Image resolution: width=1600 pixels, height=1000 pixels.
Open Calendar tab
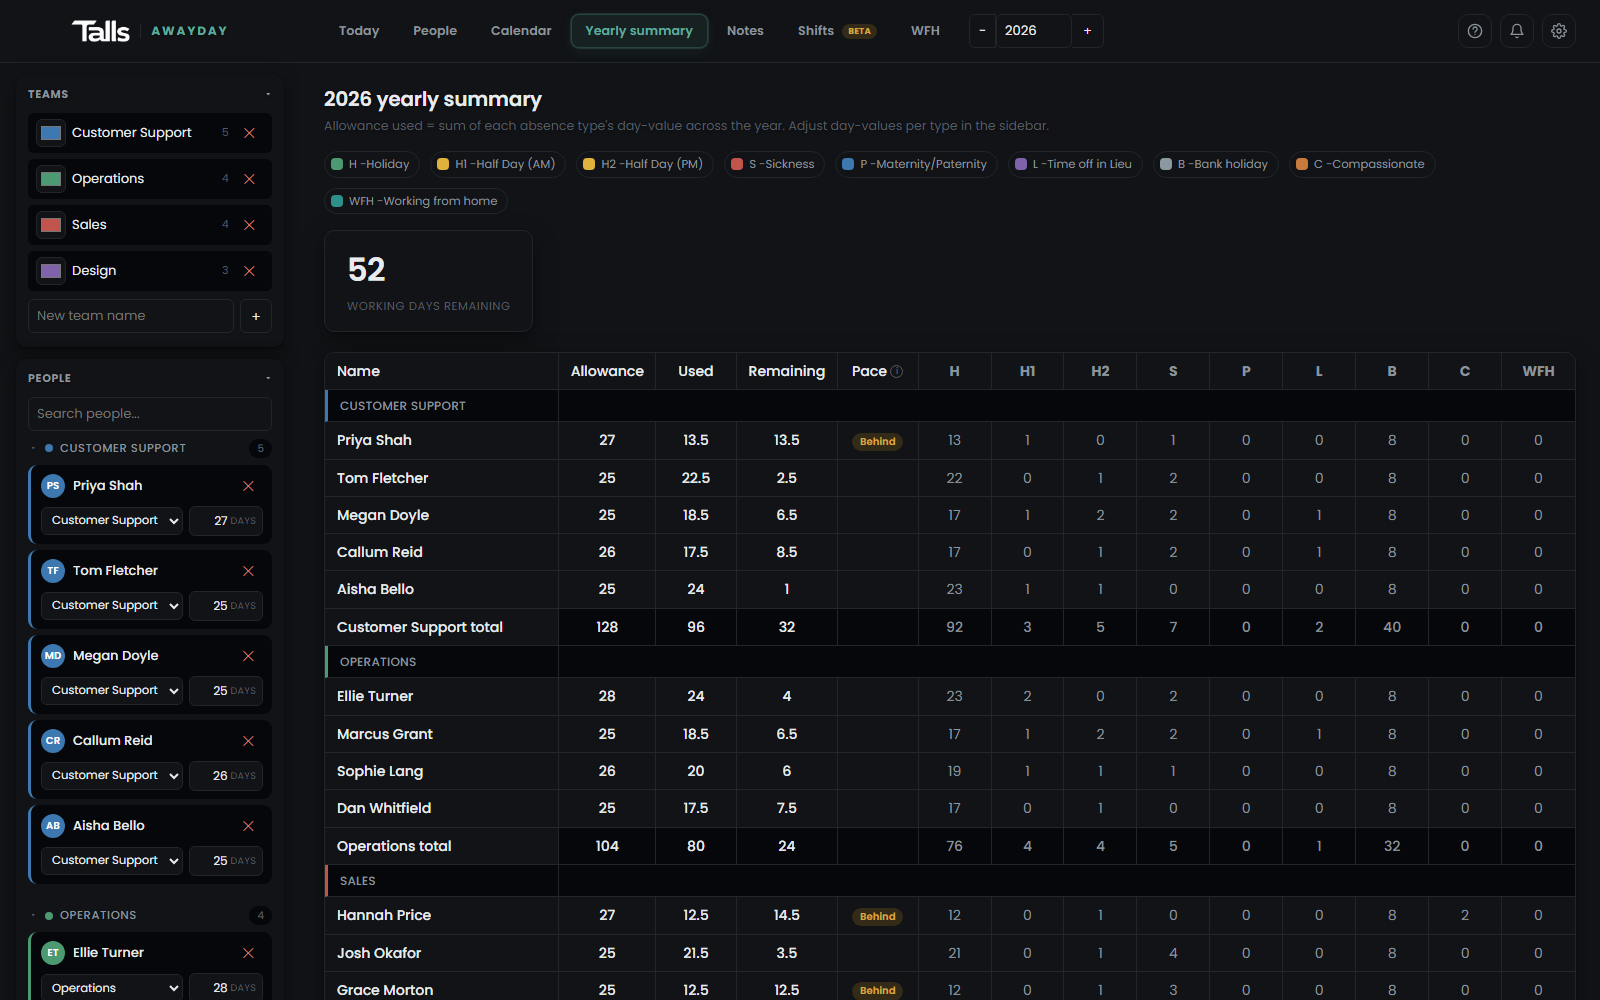(x=521, y=31)
